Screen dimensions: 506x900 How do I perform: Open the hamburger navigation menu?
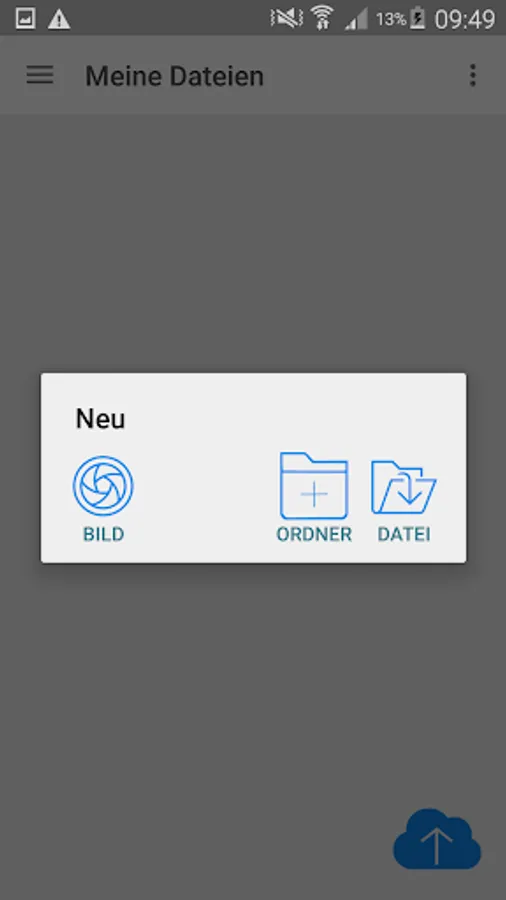click(40, 75)
